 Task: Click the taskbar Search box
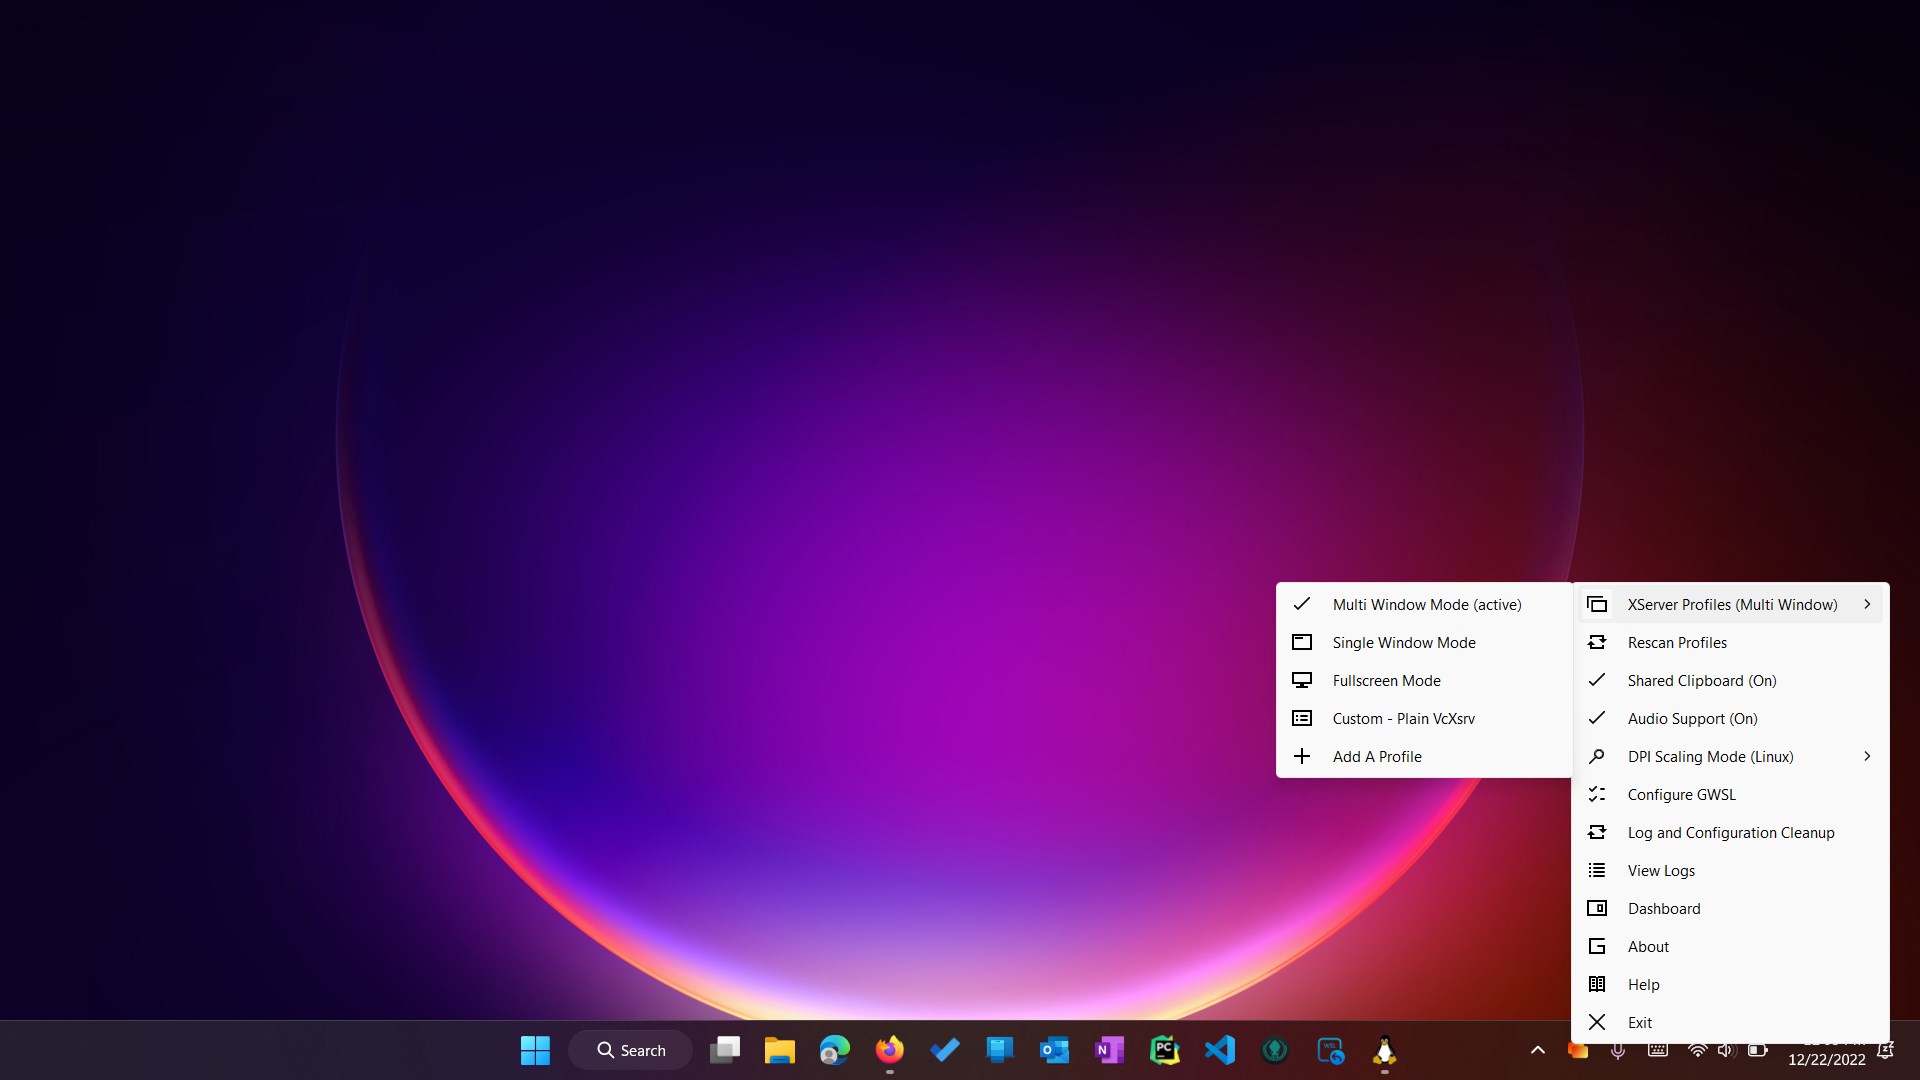630,1050
